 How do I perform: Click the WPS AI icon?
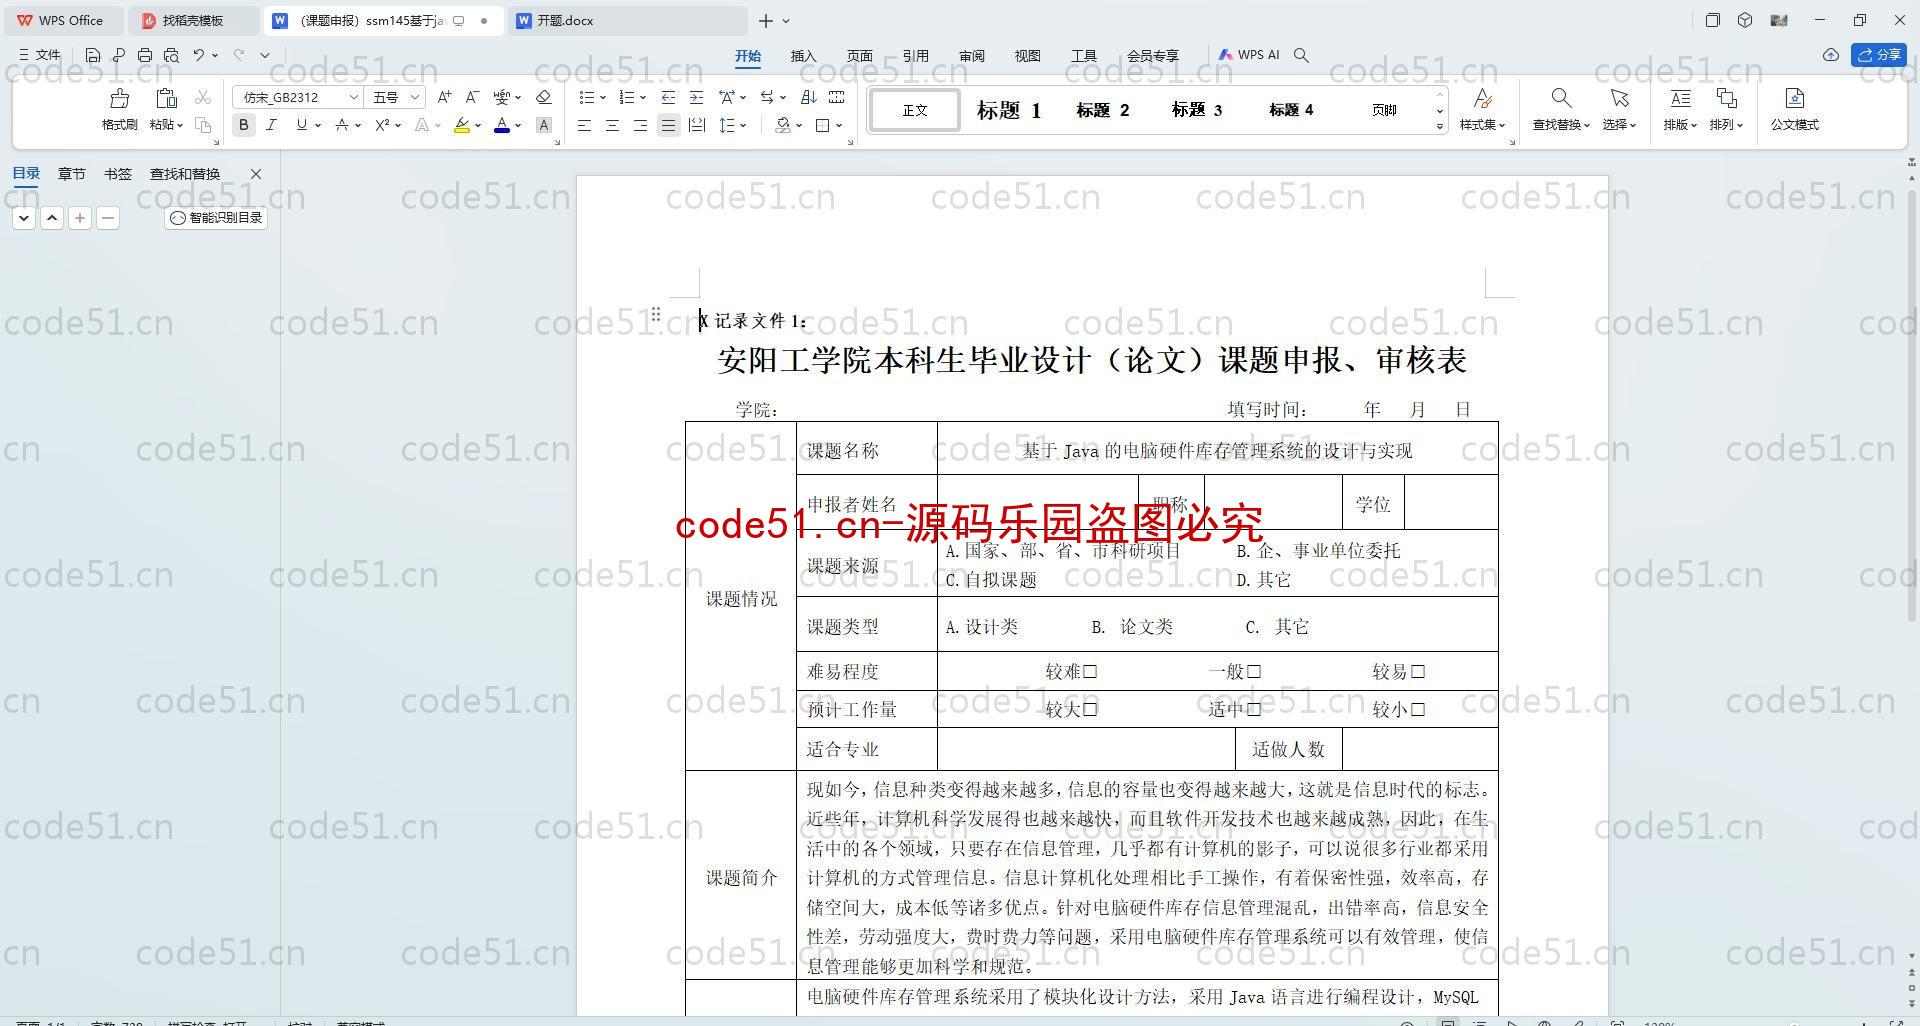click(x=1249, y=55)
